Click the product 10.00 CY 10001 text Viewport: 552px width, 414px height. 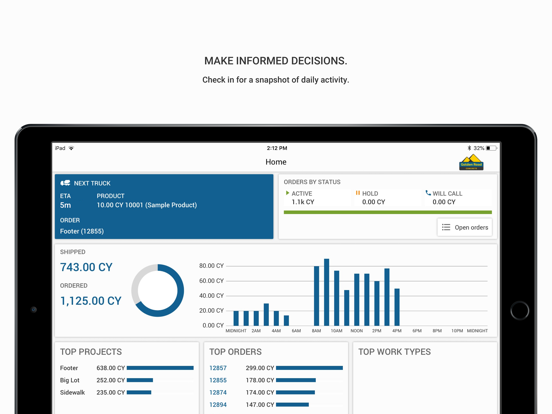147,205
